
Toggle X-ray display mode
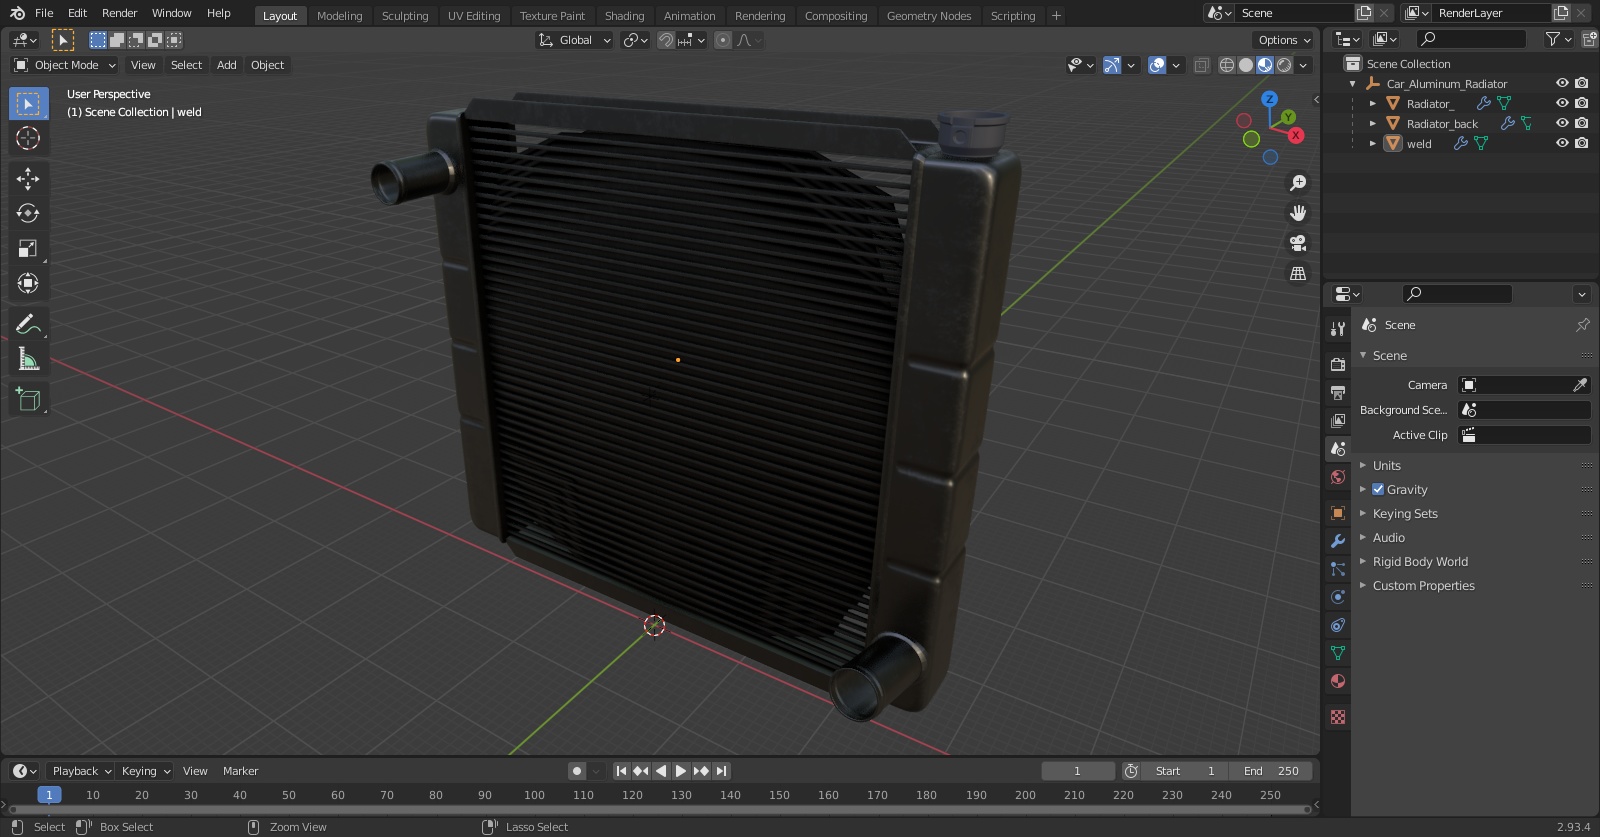1202,65
